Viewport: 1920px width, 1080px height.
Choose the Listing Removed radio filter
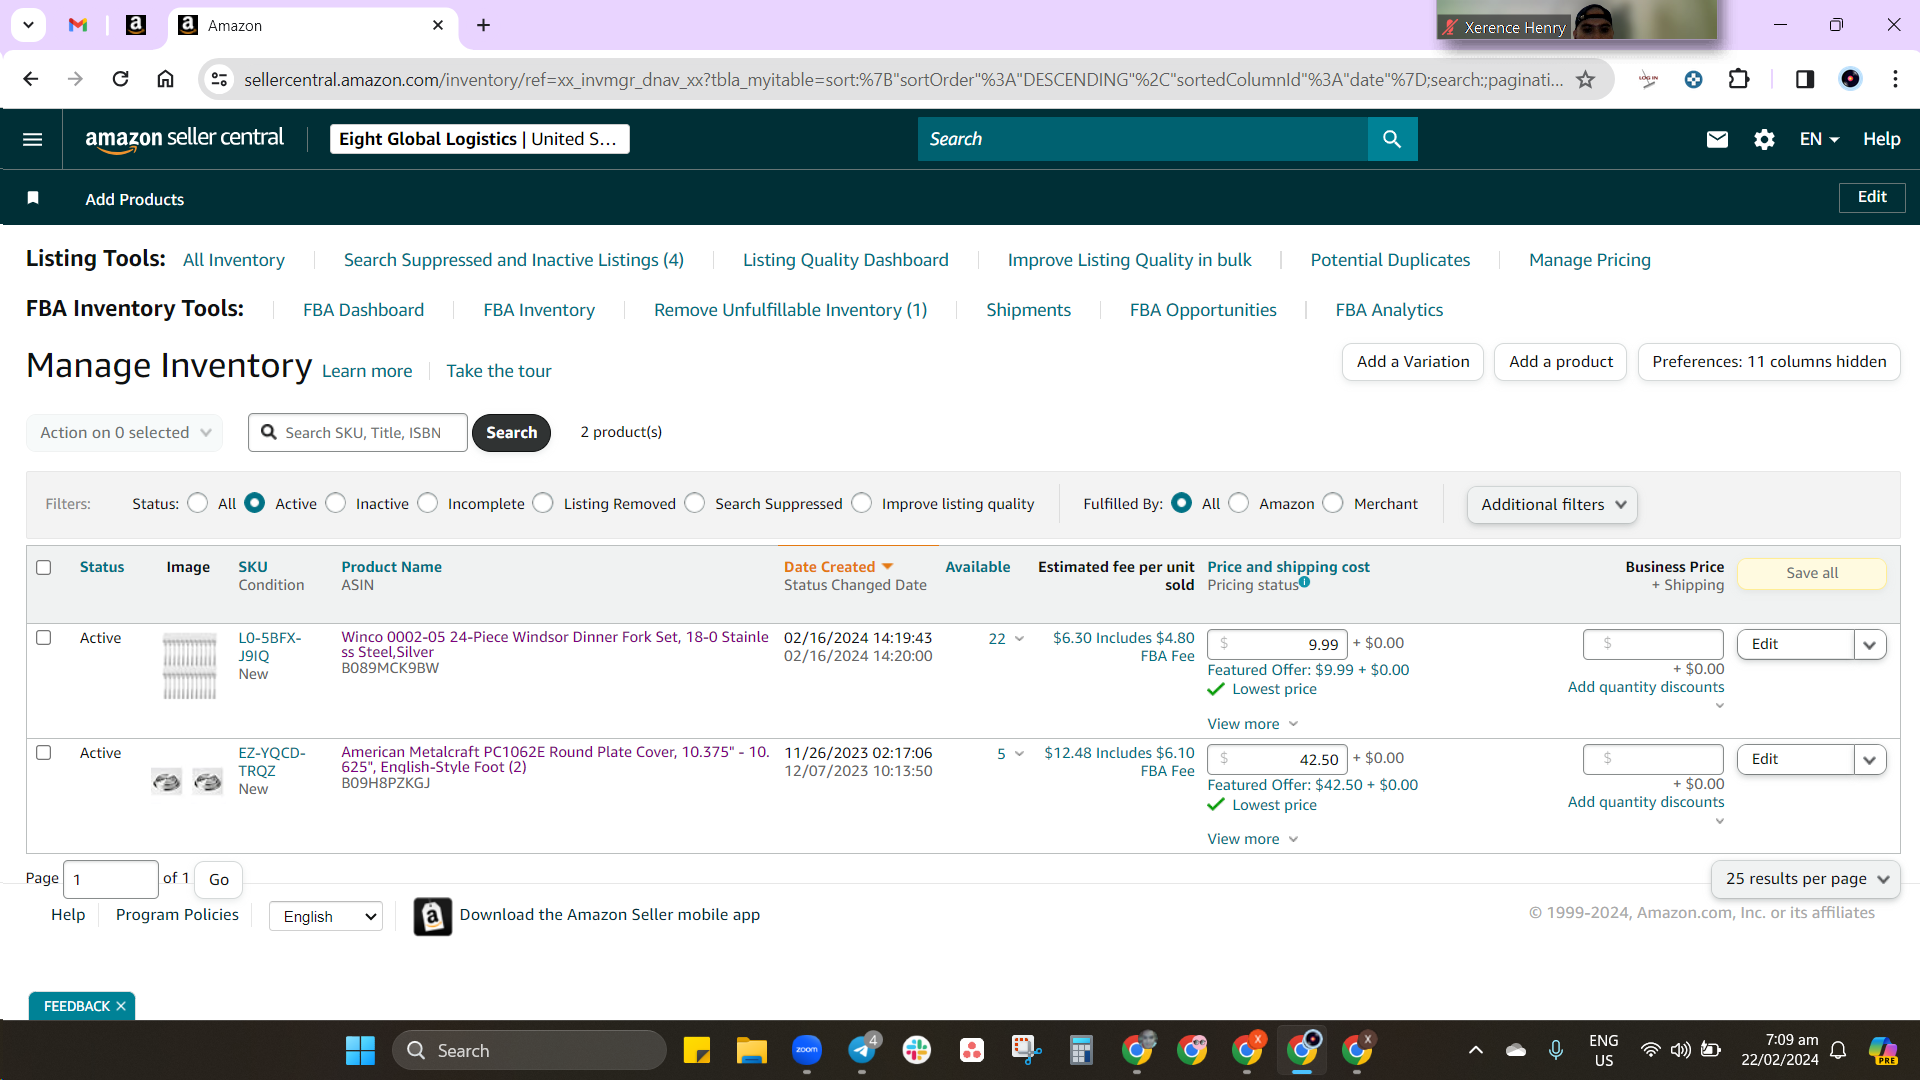[543, 503]
